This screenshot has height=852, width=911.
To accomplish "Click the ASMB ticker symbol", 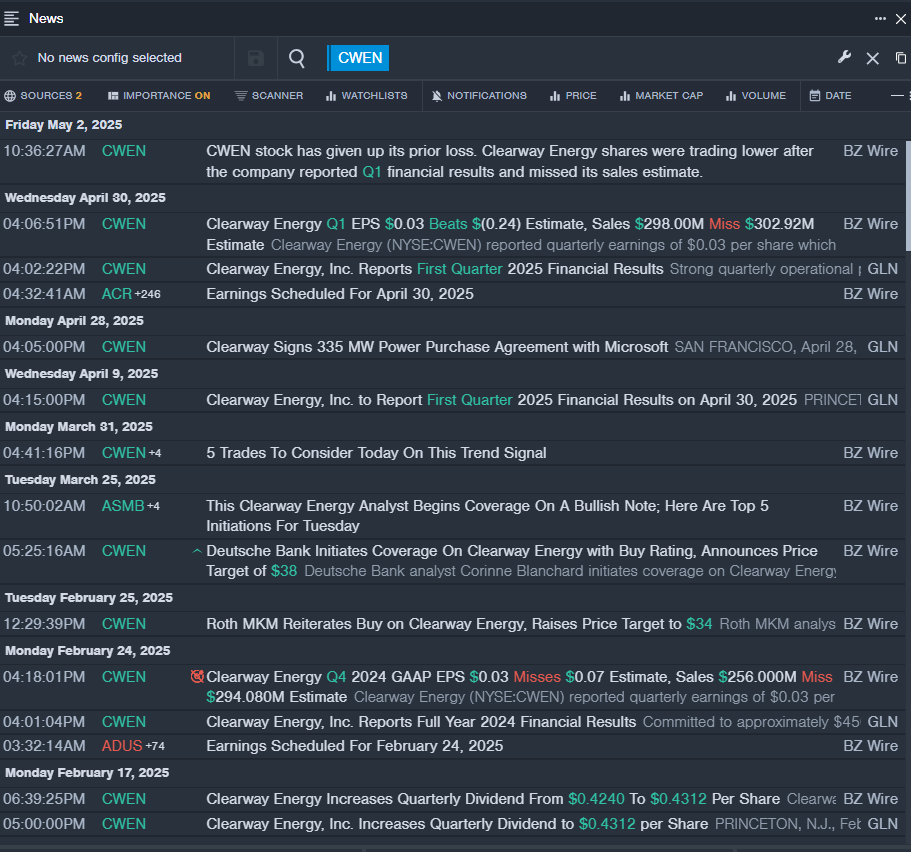I will click(x=123, y=506).
